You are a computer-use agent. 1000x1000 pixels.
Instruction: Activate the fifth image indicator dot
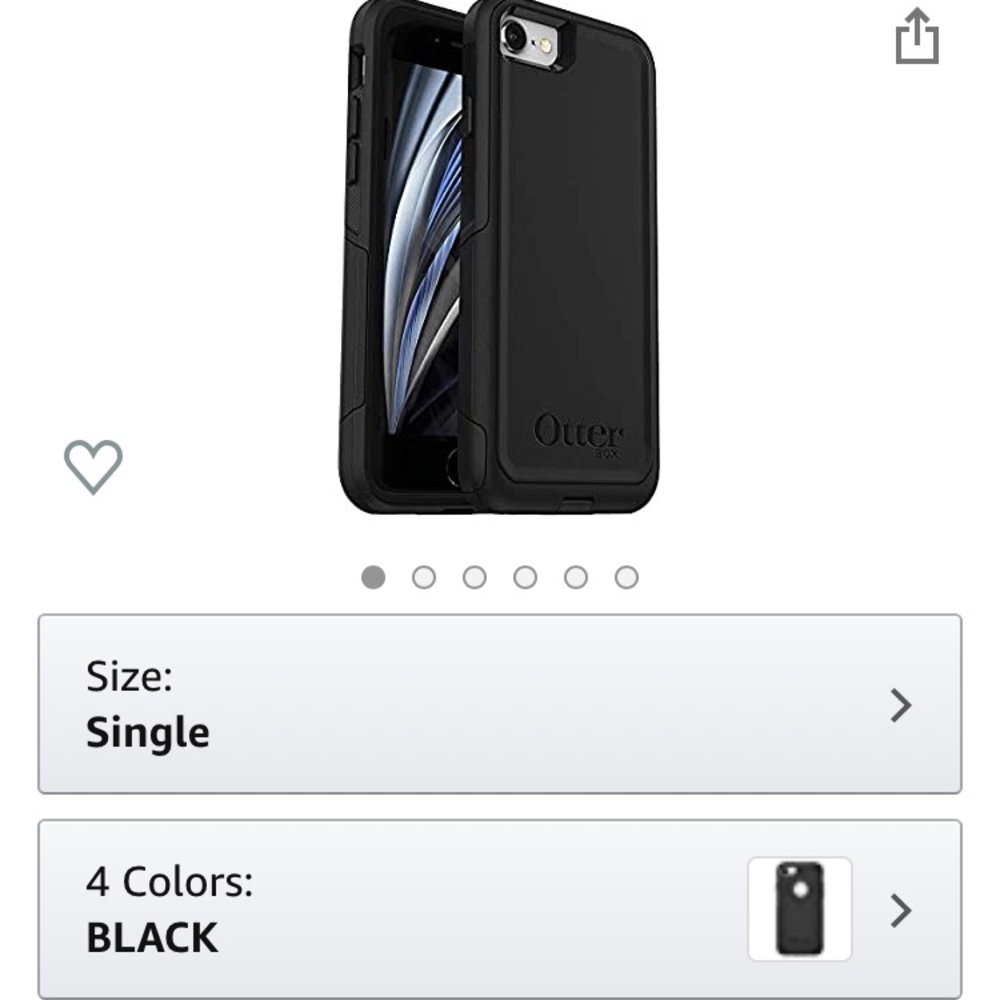[x=574, y=575]
